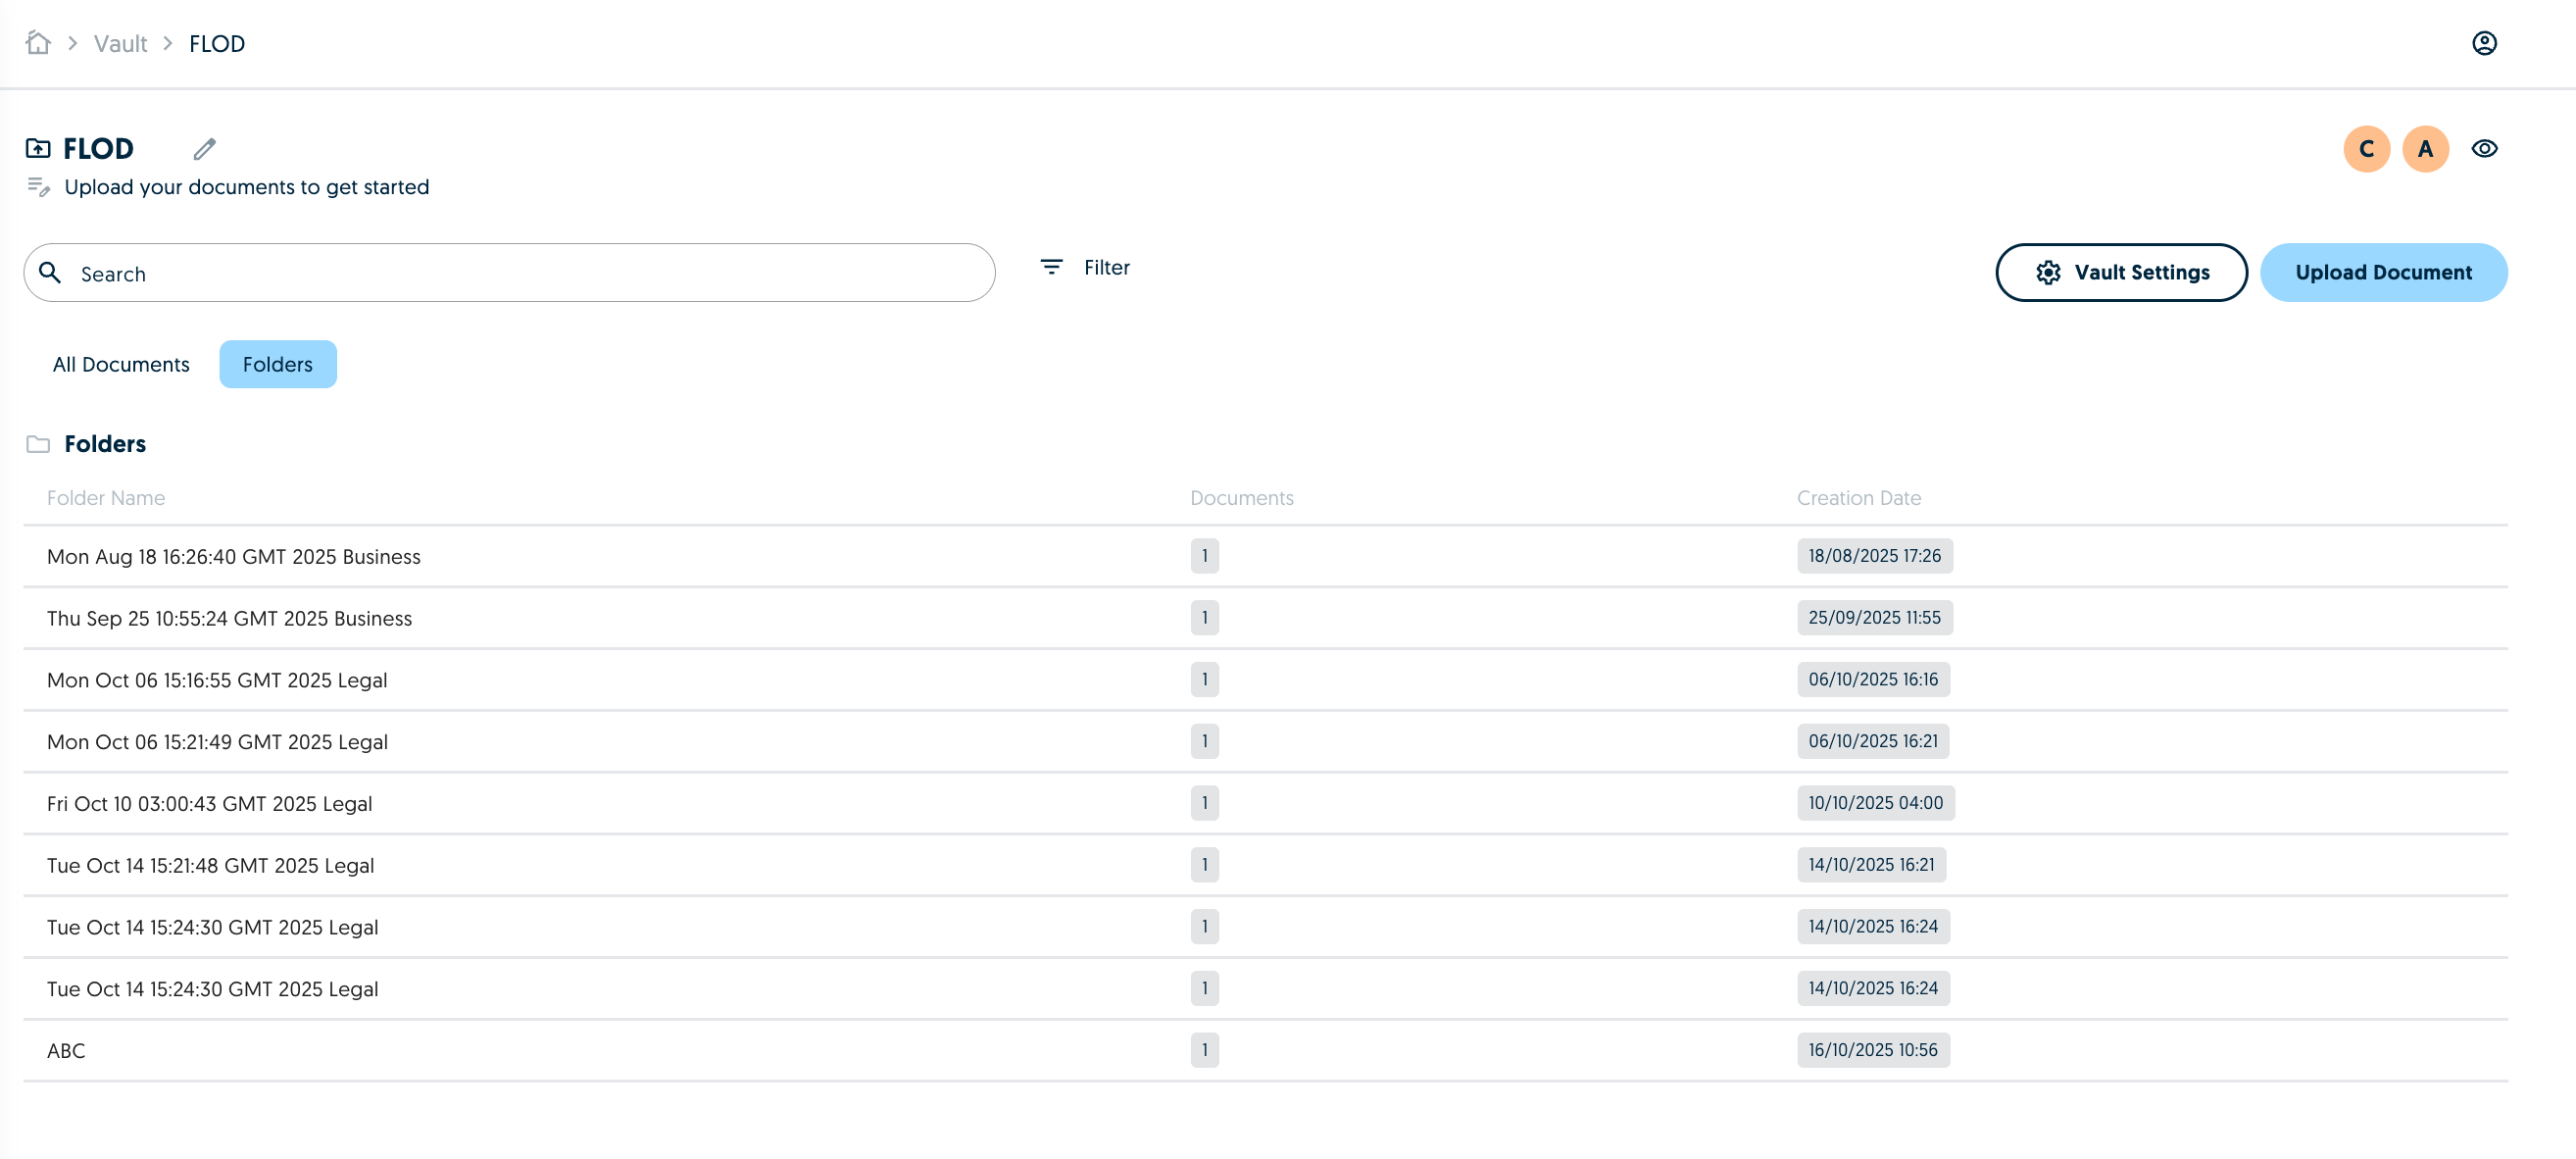The image size is (2576, 1159).
Task: Click the Creation Date column header
Action: click(x=1858, y=498)
